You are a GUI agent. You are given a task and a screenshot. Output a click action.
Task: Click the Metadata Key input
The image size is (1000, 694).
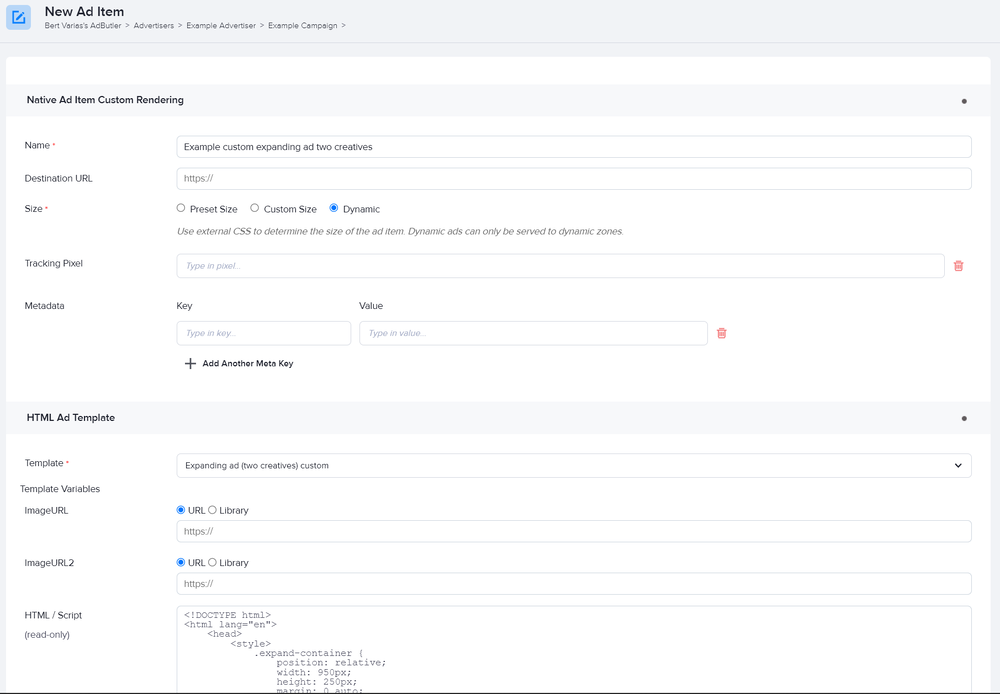click(x=263, y=333)
